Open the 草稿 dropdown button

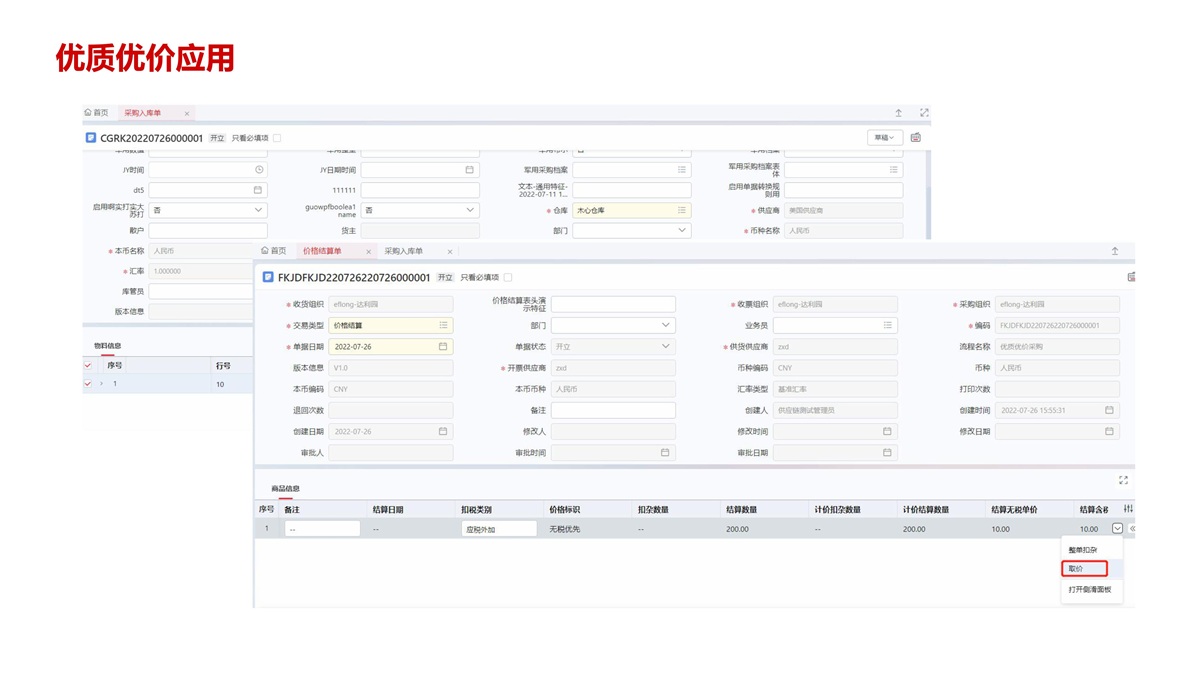coord(884,138)
